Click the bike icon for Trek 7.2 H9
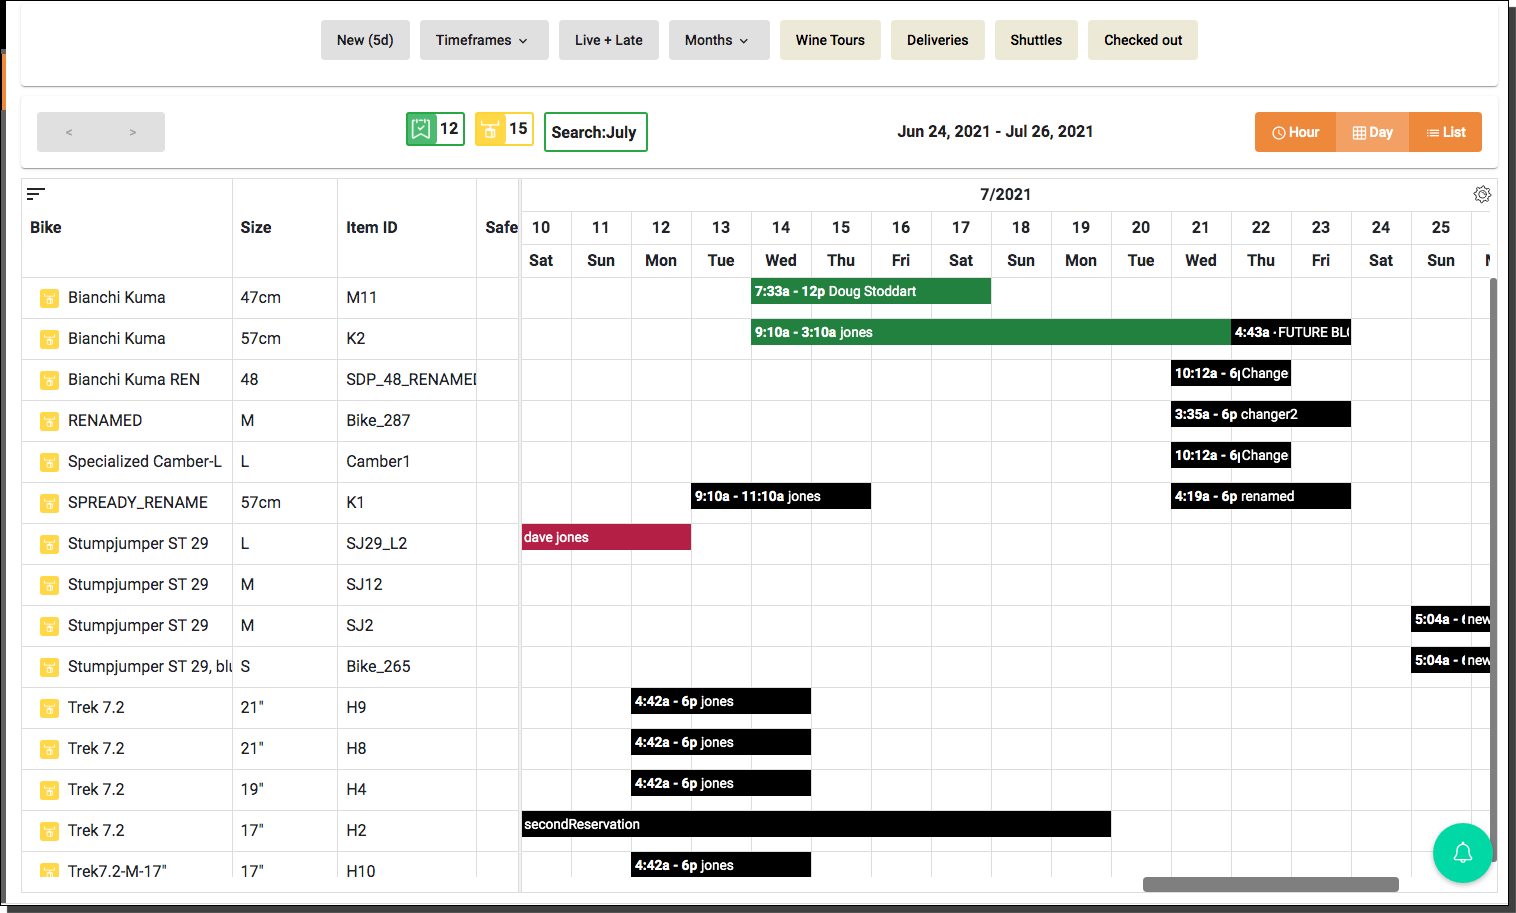 [x=49, y=708]
